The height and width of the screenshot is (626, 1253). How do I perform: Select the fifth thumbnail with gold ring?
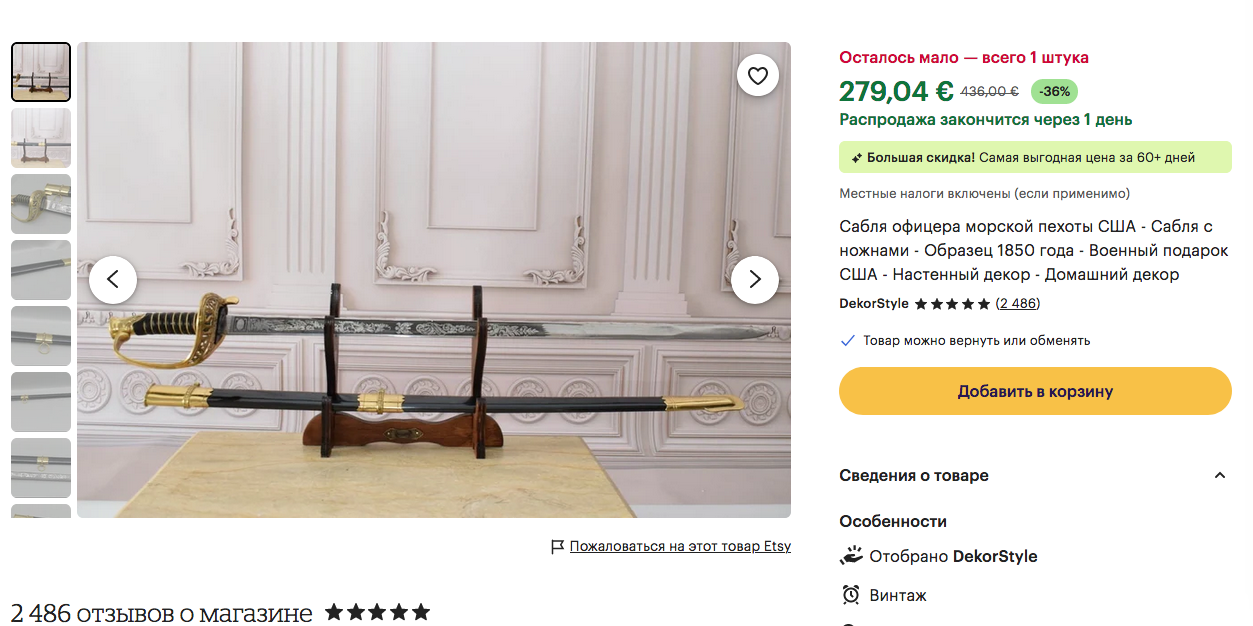coord(41,336)
